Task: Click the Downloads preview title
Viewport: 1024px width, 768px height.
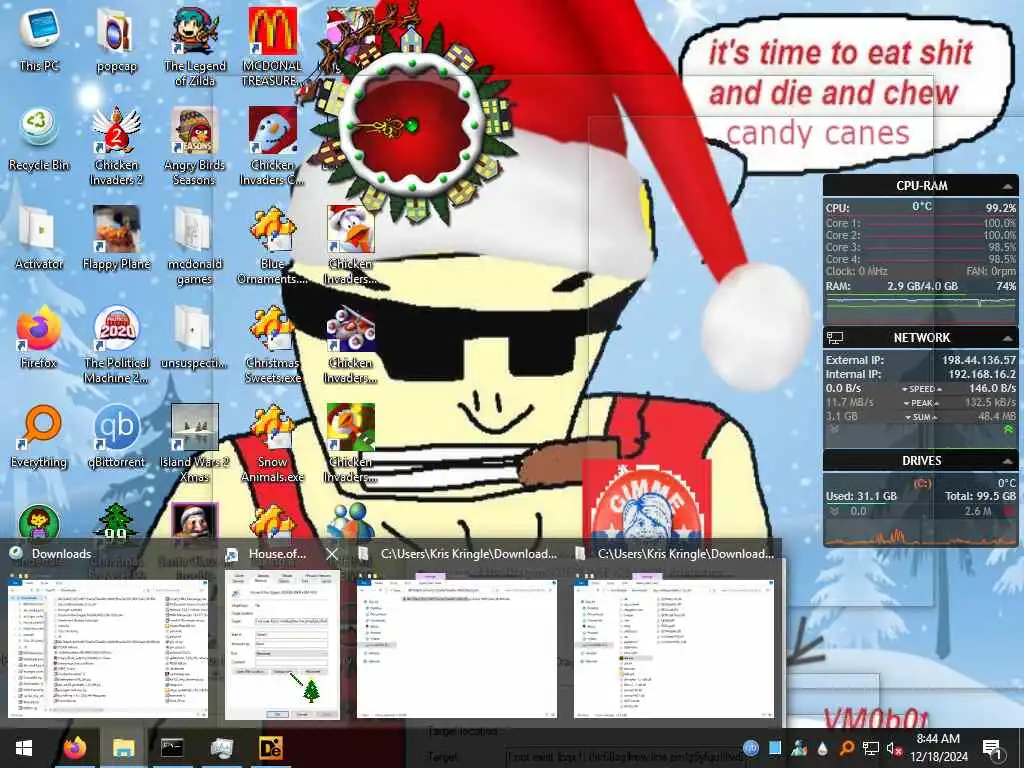Action: tap(61, 554)
